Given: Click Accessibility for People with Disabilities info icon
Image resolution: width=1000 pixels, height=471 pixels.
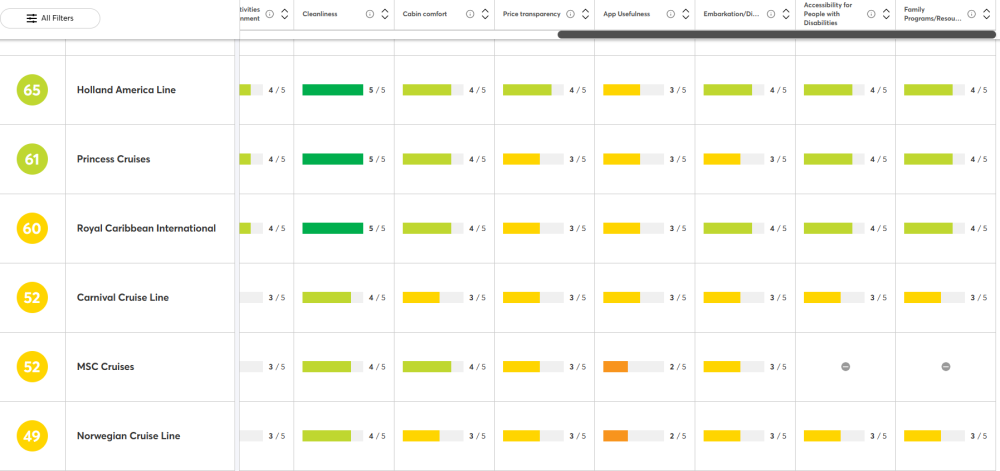Looking at the screenshot, I should tap(871, 14).
